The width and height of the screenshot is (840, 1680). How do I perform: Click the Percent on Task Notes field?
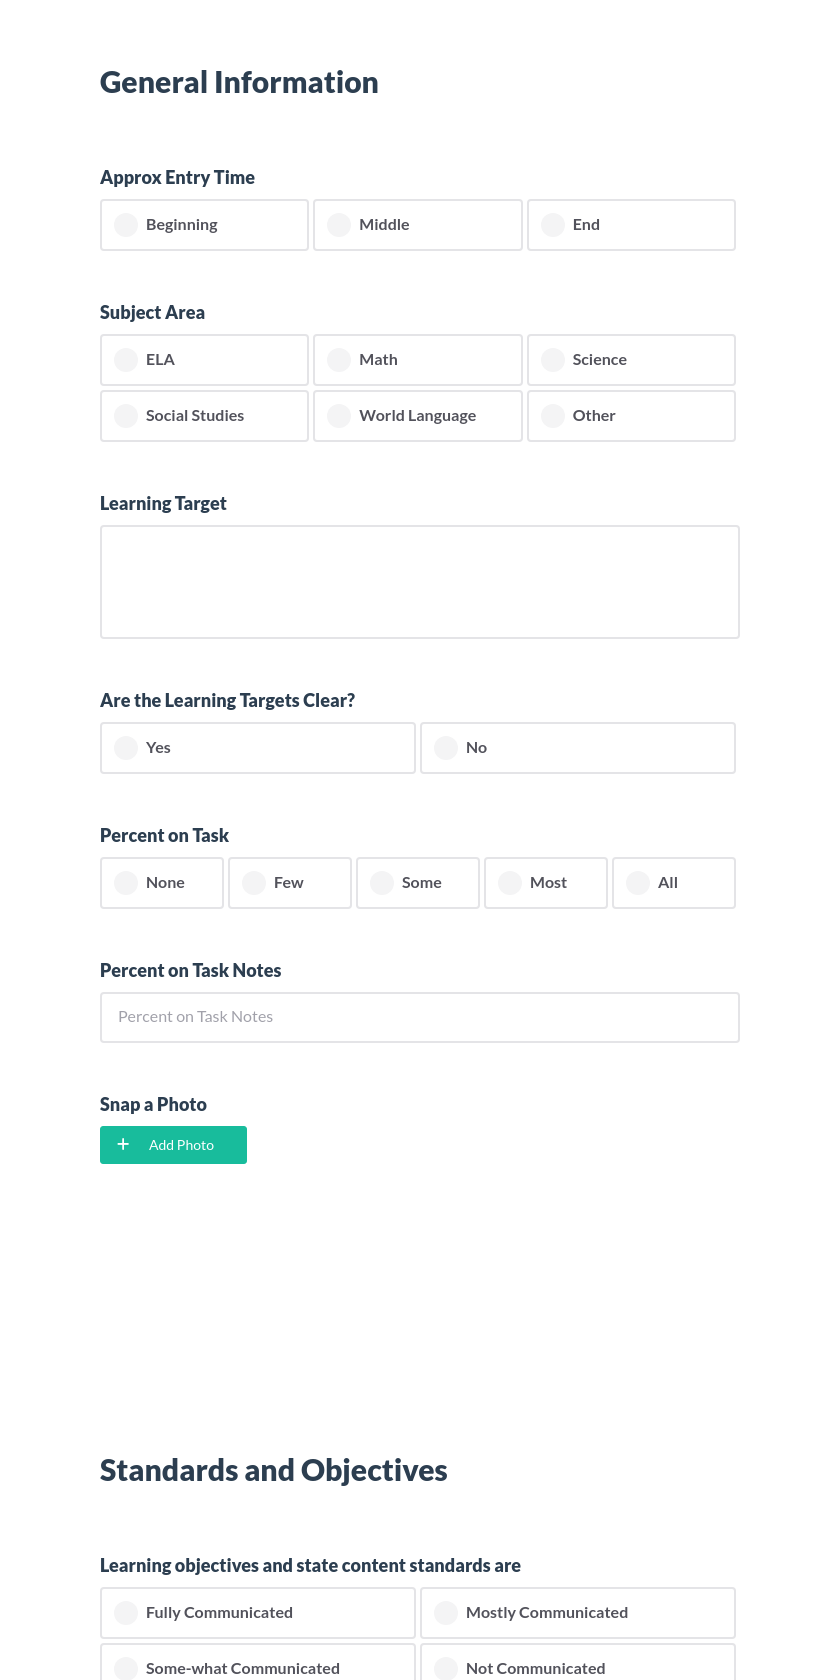419,1016
